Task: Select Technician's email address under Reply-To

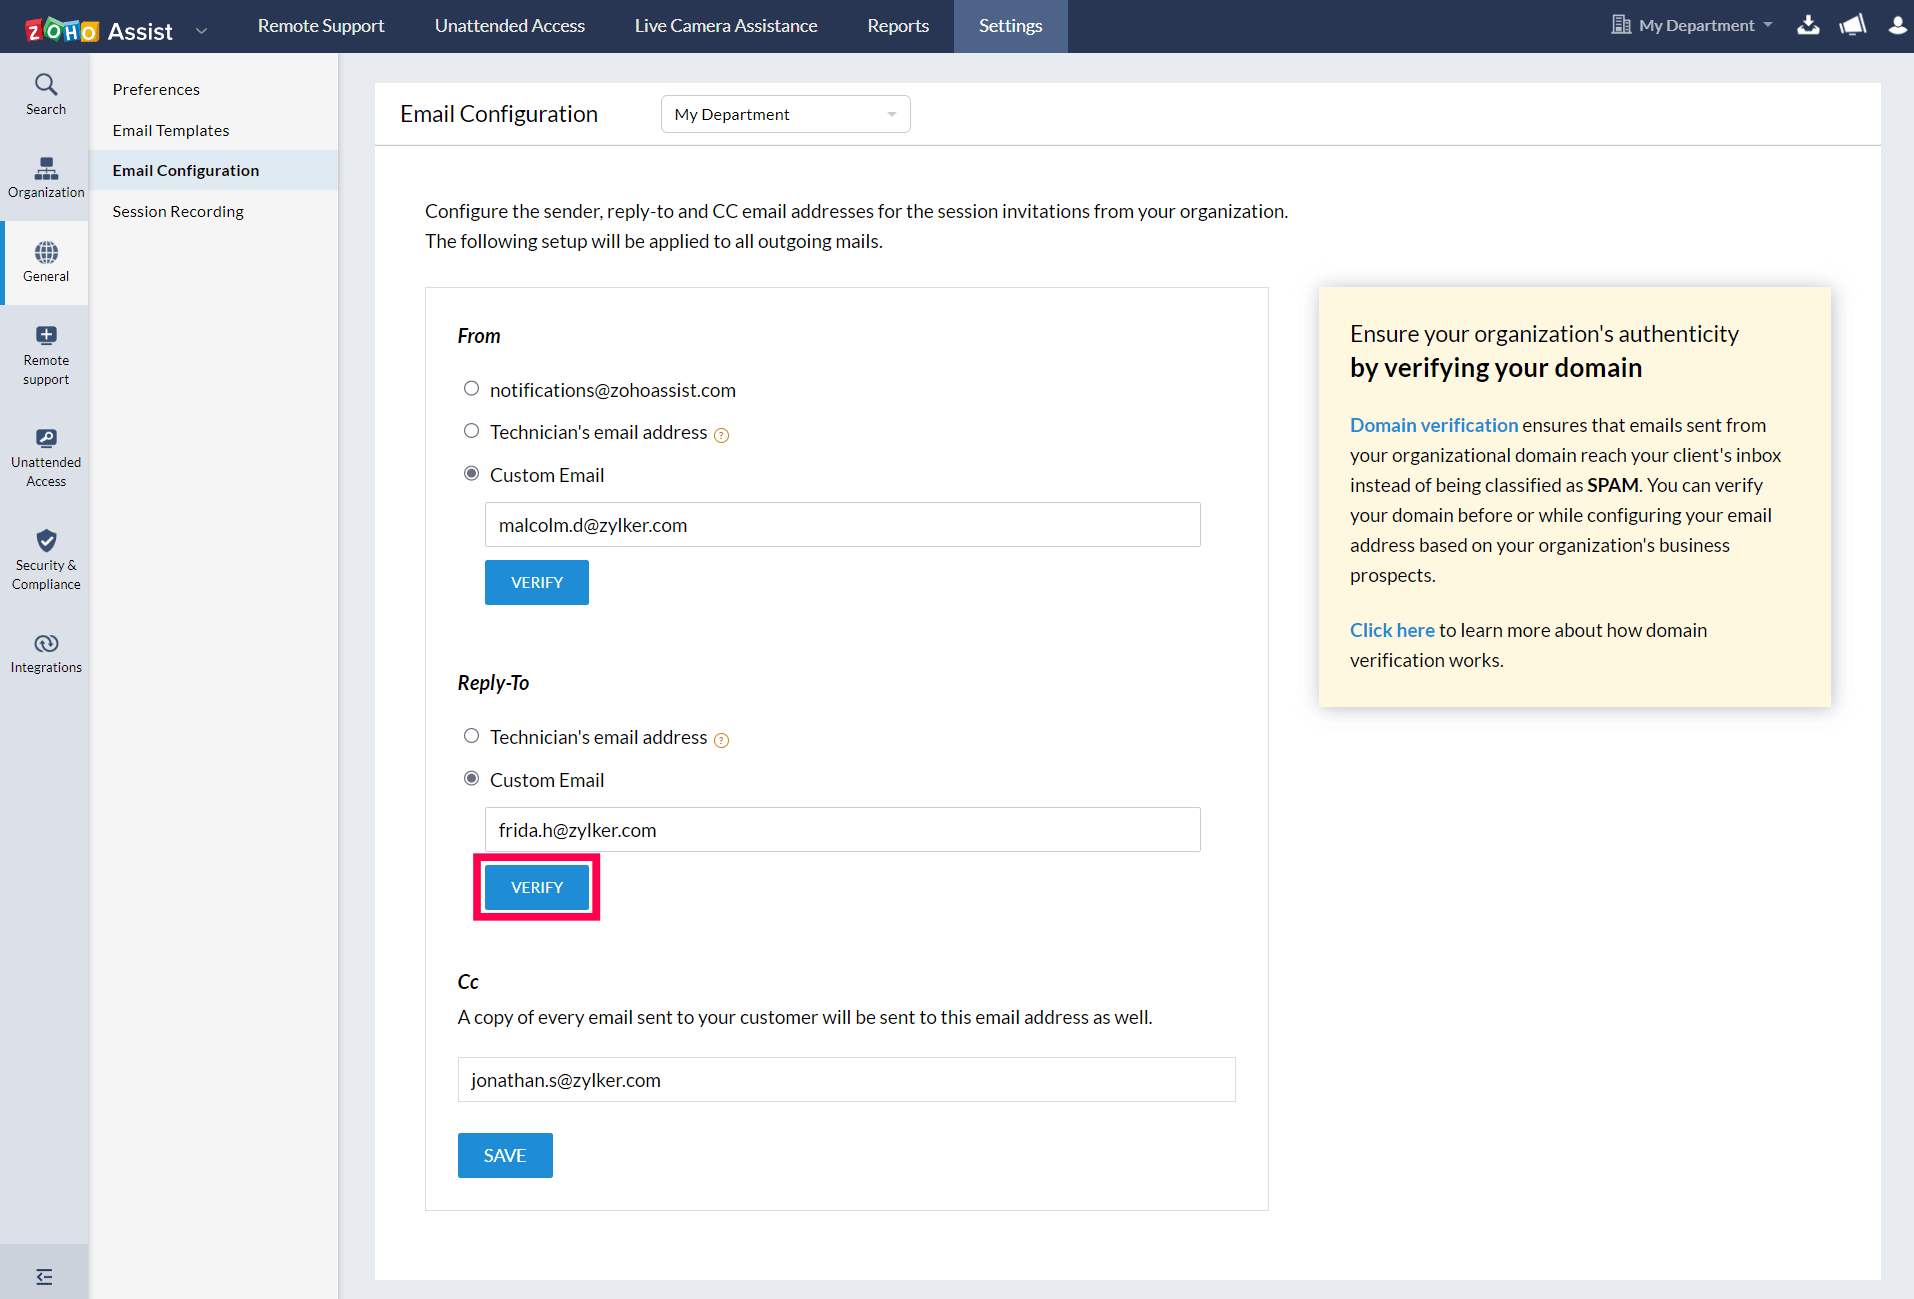Action: click(x=471, y=736)
